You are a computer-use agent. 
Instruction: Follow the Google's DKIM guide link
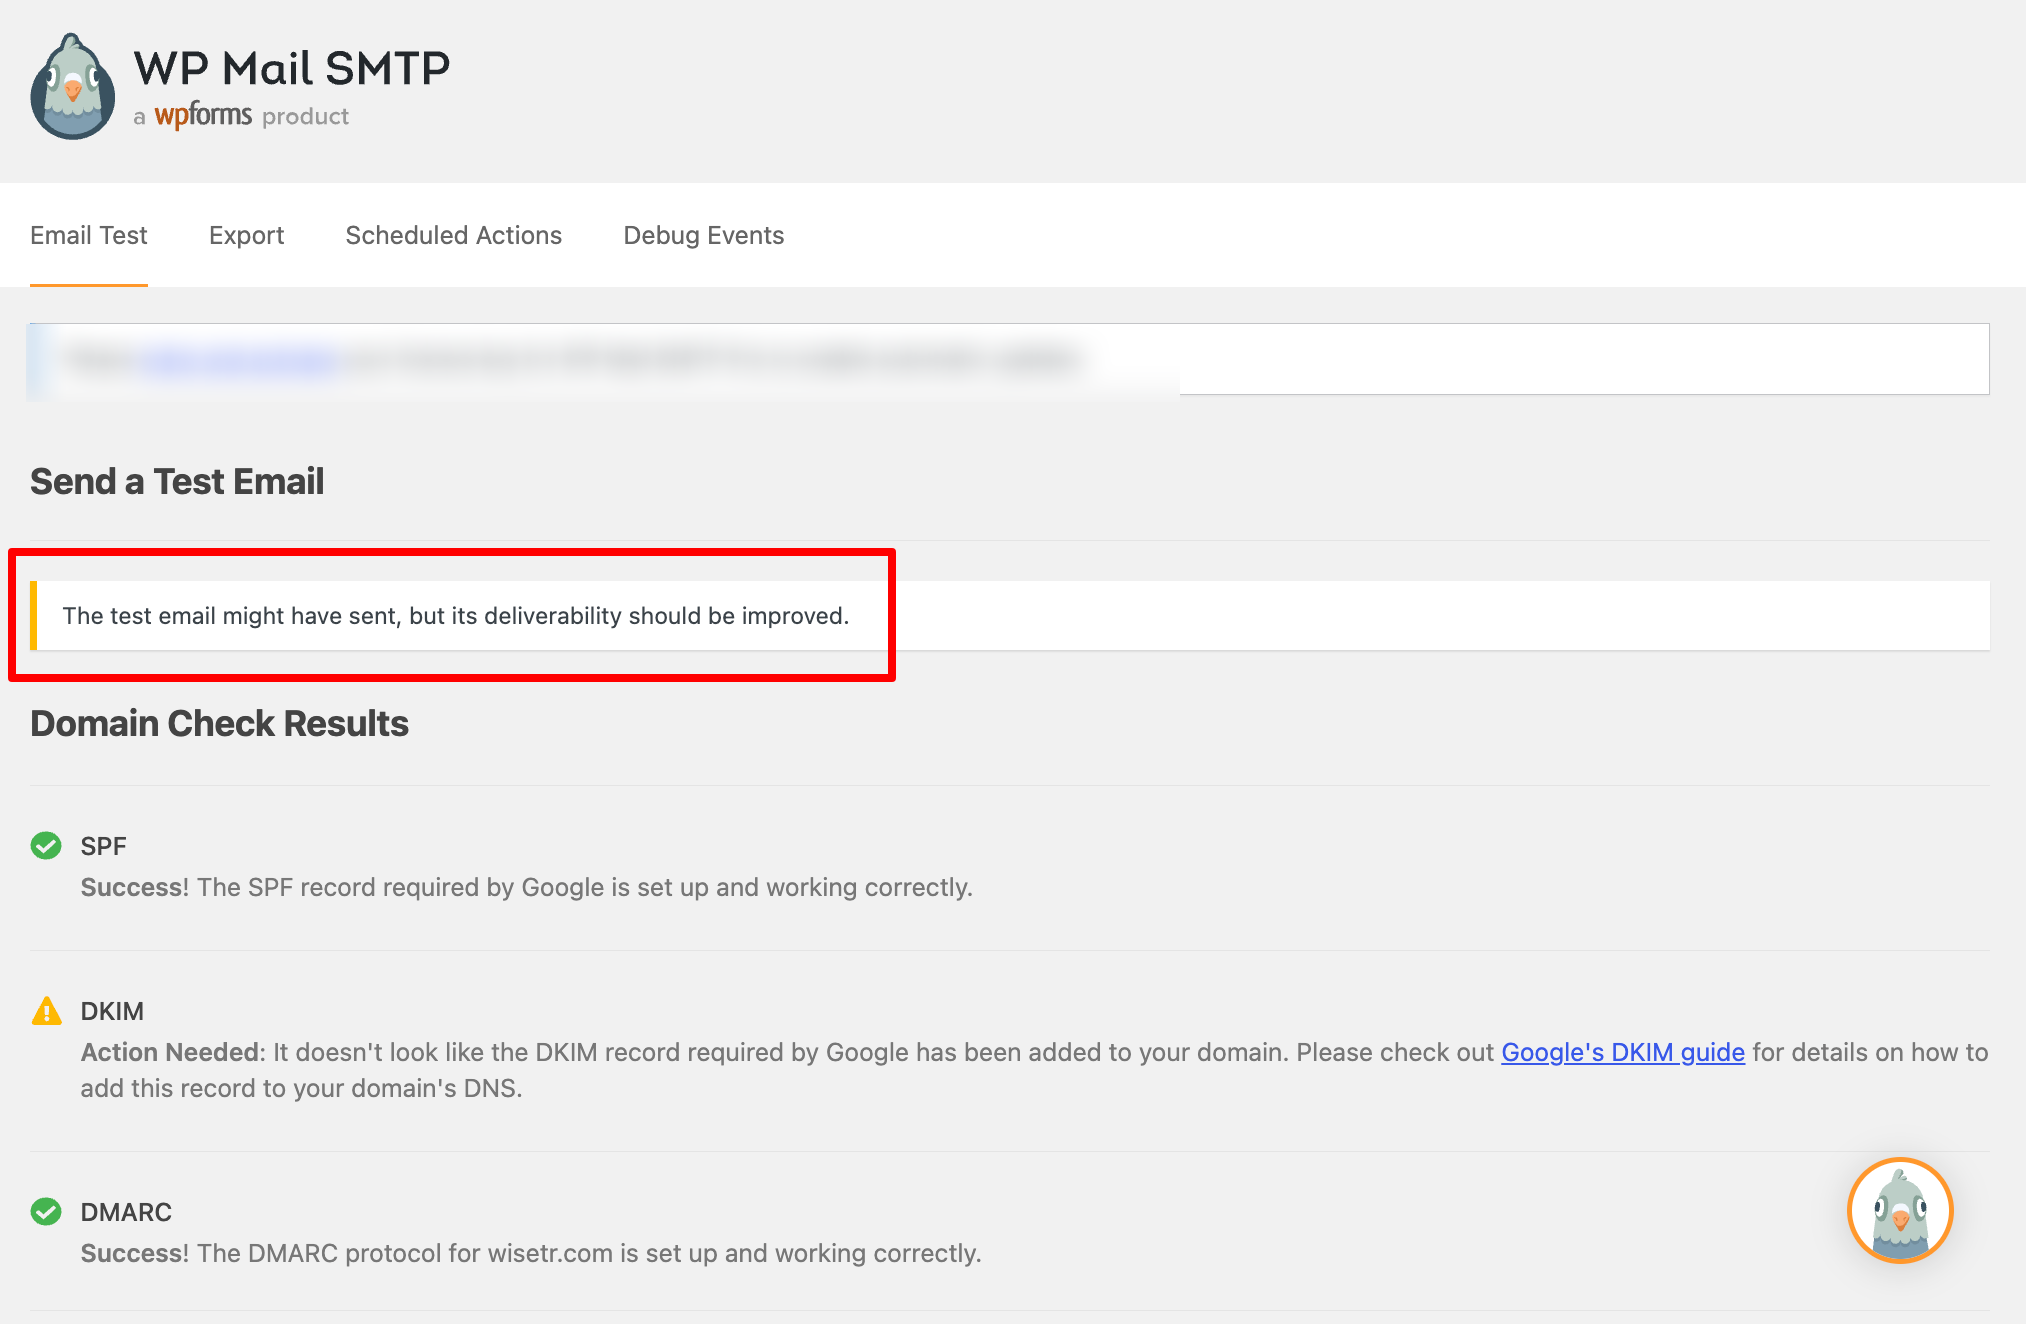click(1623, 1052)
